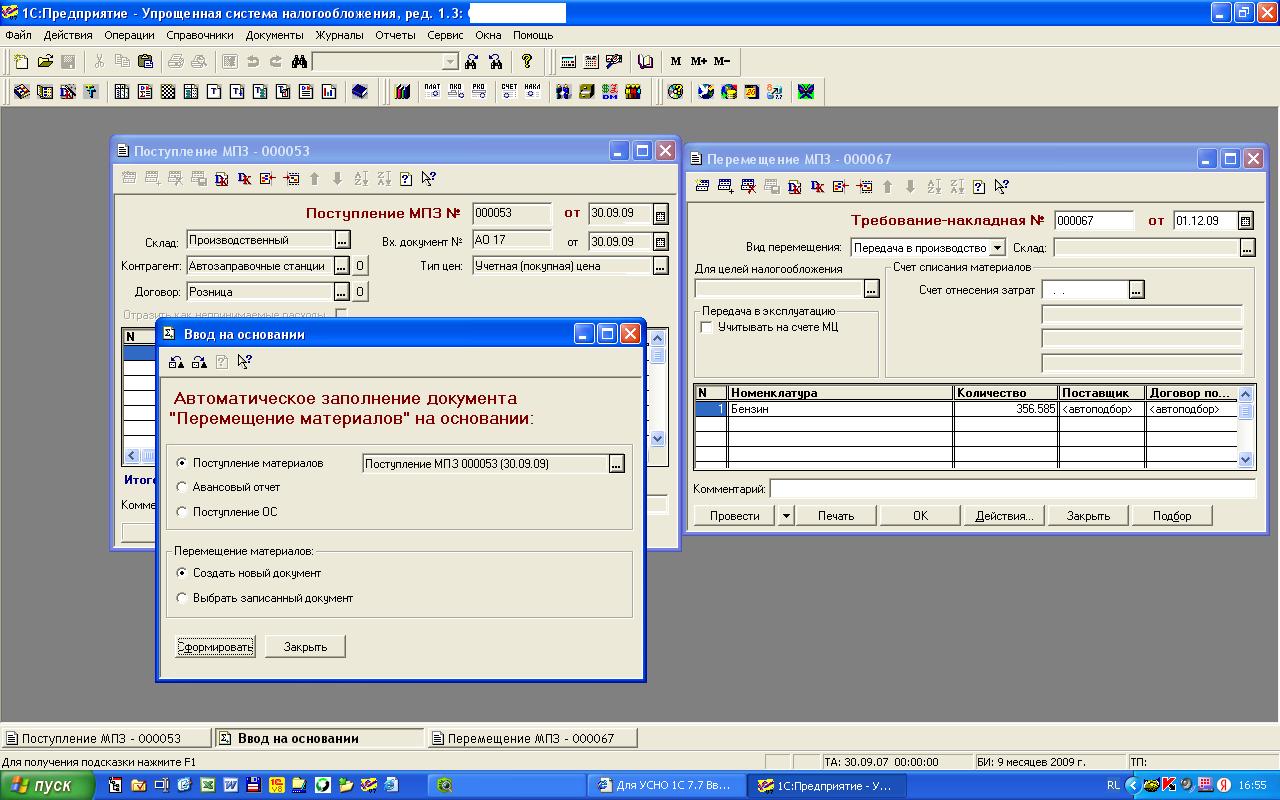Select the Бензин table row cell
The width and height of the screenshot is (1280, 800).
[x=840, y=409]
